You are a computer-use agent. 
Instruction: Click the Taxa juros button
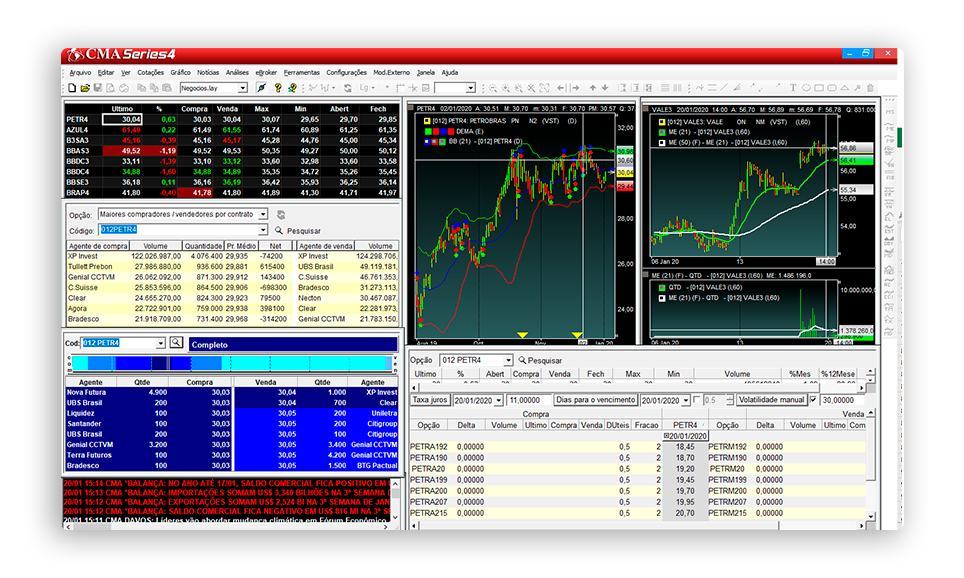(430, 400)
